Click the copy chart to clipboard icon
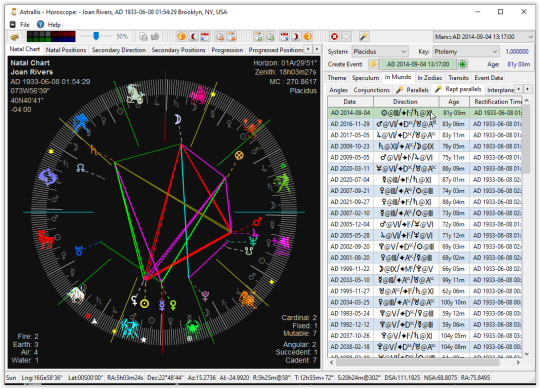Image resolution: width=540 pixels, height=389 pixels. [x=143, y=37]
